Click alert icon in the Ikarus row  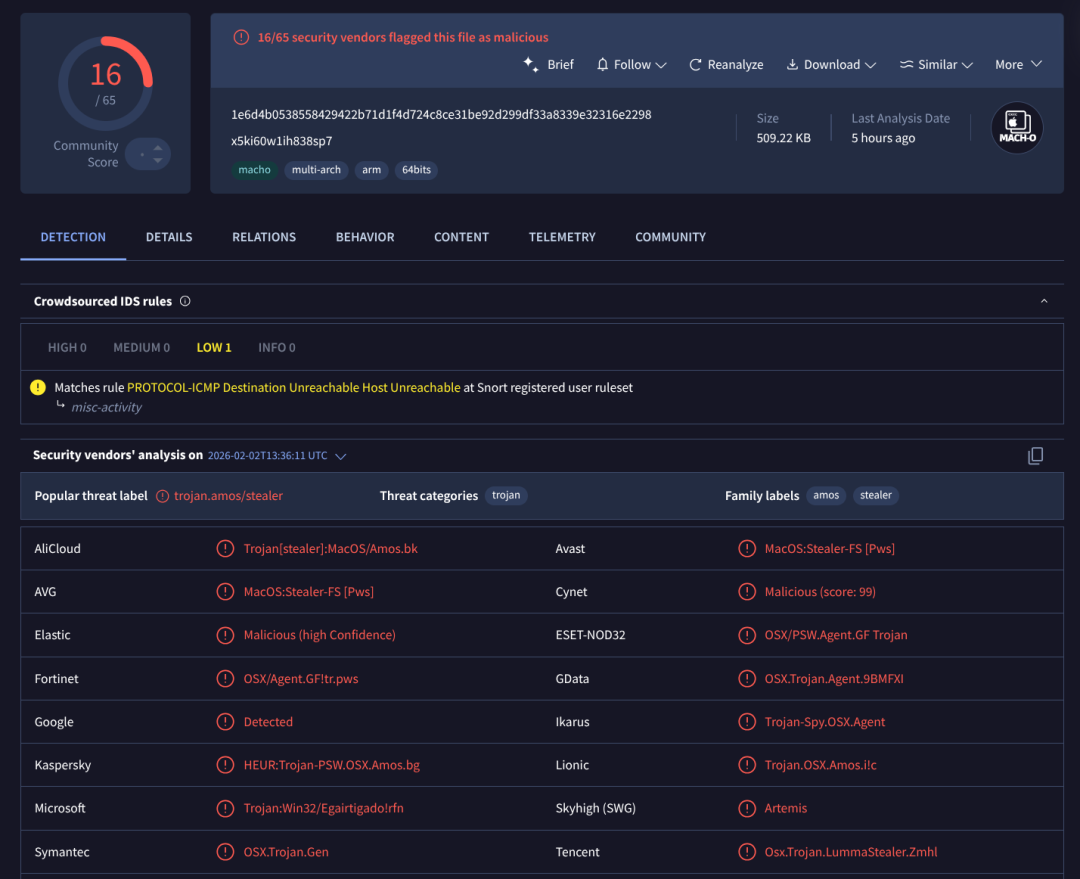747,722
